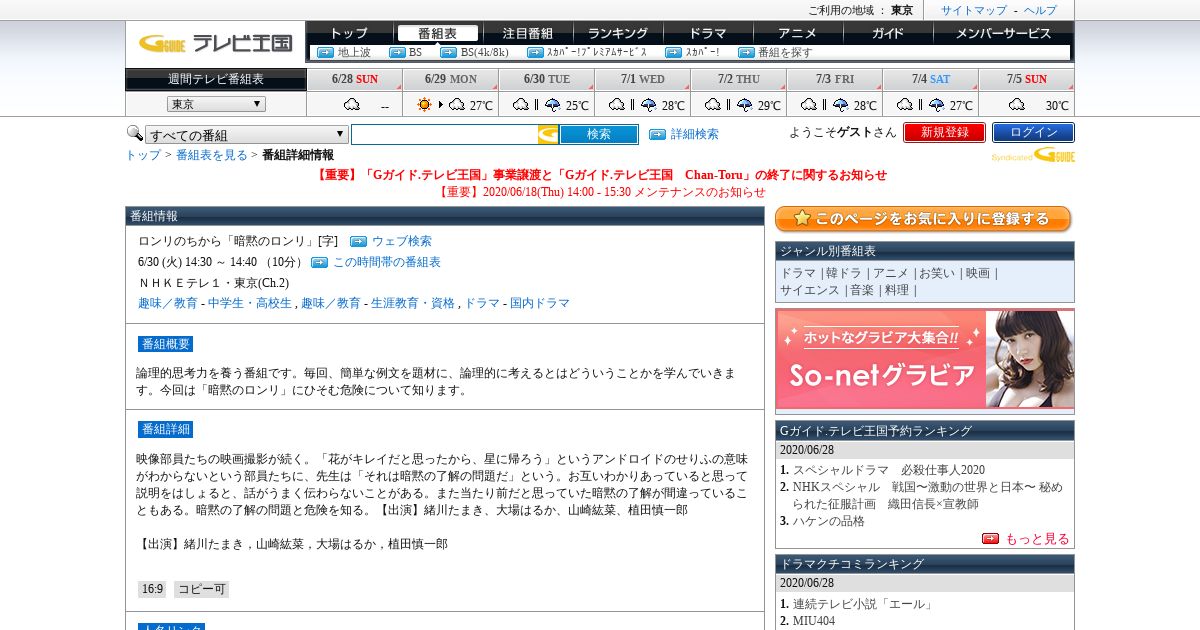Click the magnifier icon beside the search dropdown
The height and width of the screenshot is (630, 1200).
(x=134, y=133)
